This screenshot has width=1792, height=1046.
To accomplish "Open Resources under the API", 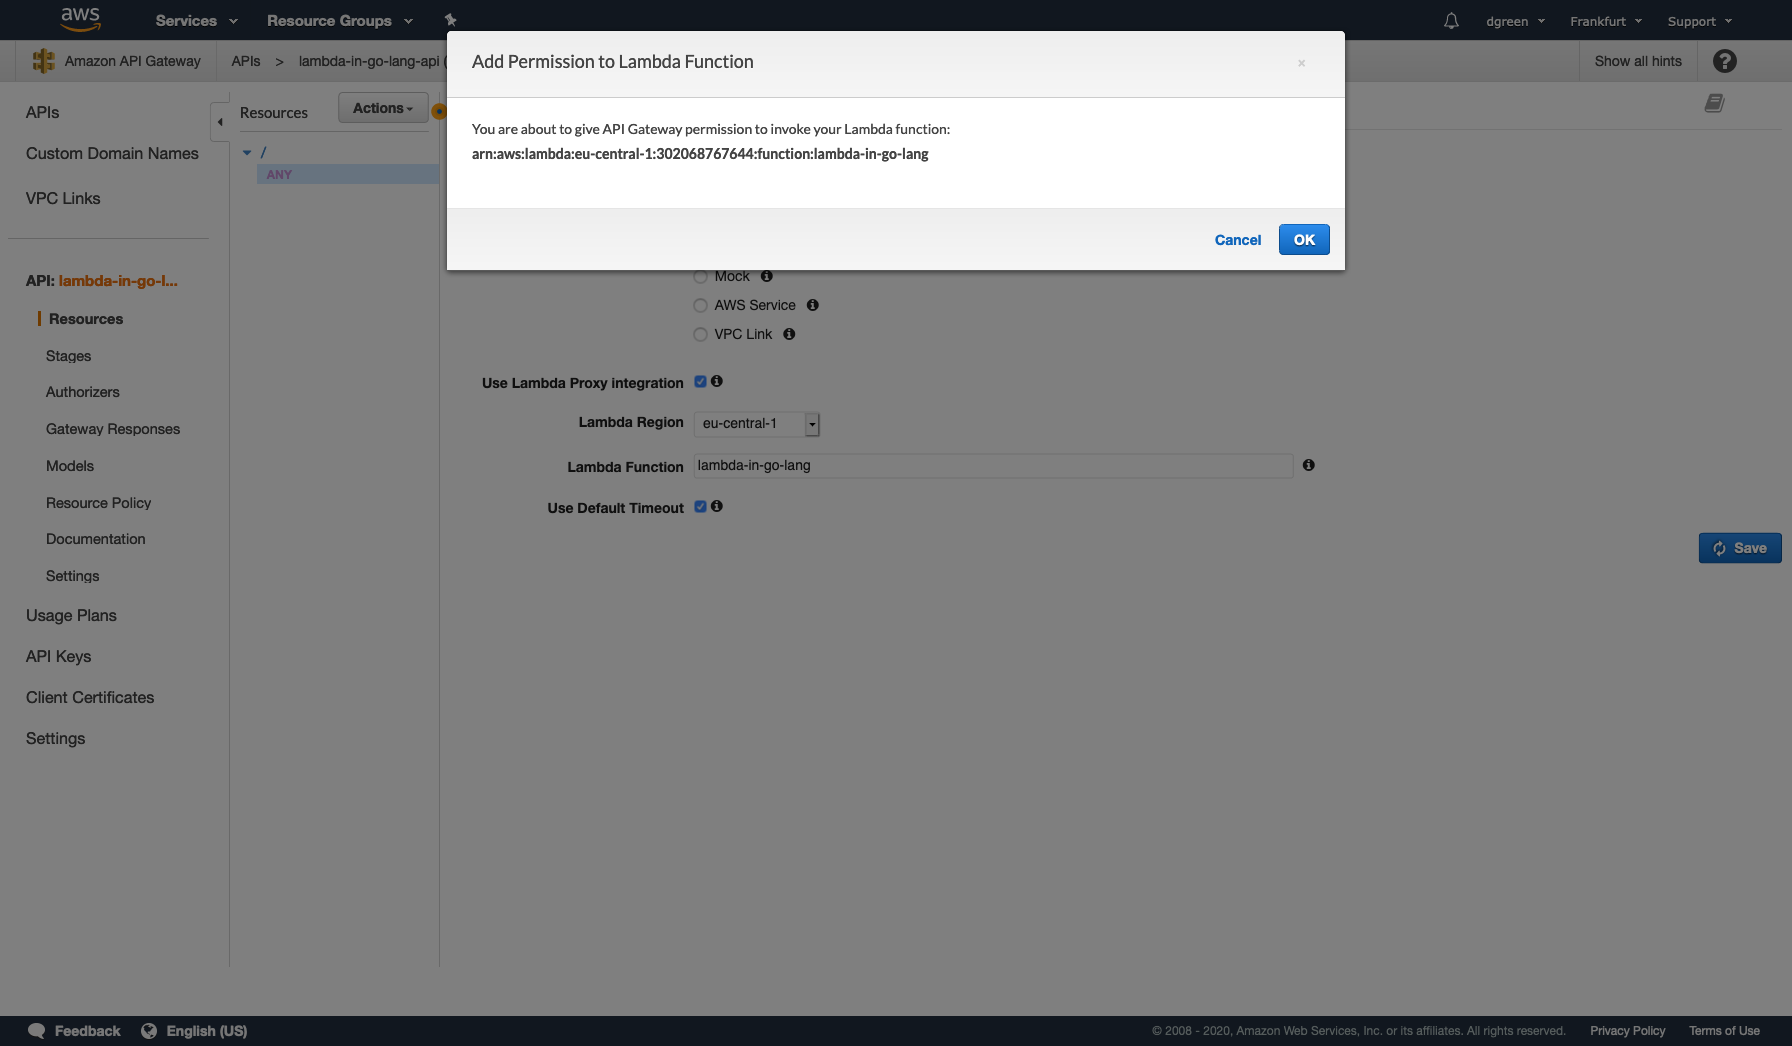I will [86, 319].
